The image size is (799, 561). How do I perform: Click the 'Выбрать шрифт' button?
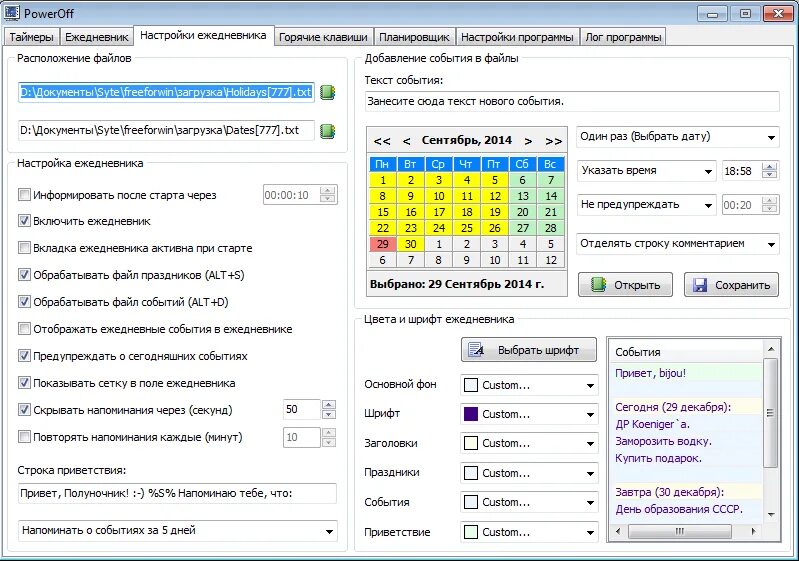(528, 350)
